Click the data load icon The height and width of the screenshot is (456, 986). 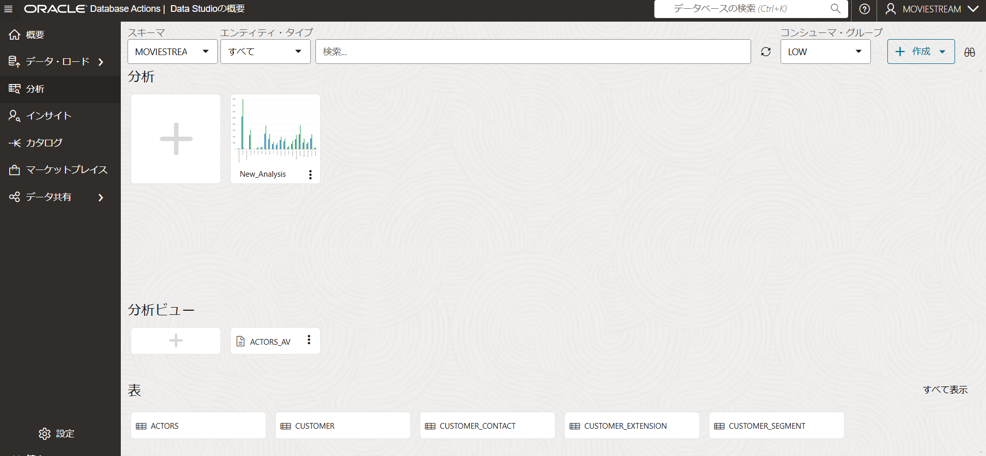pyautogui.click(x=14, y=61)
